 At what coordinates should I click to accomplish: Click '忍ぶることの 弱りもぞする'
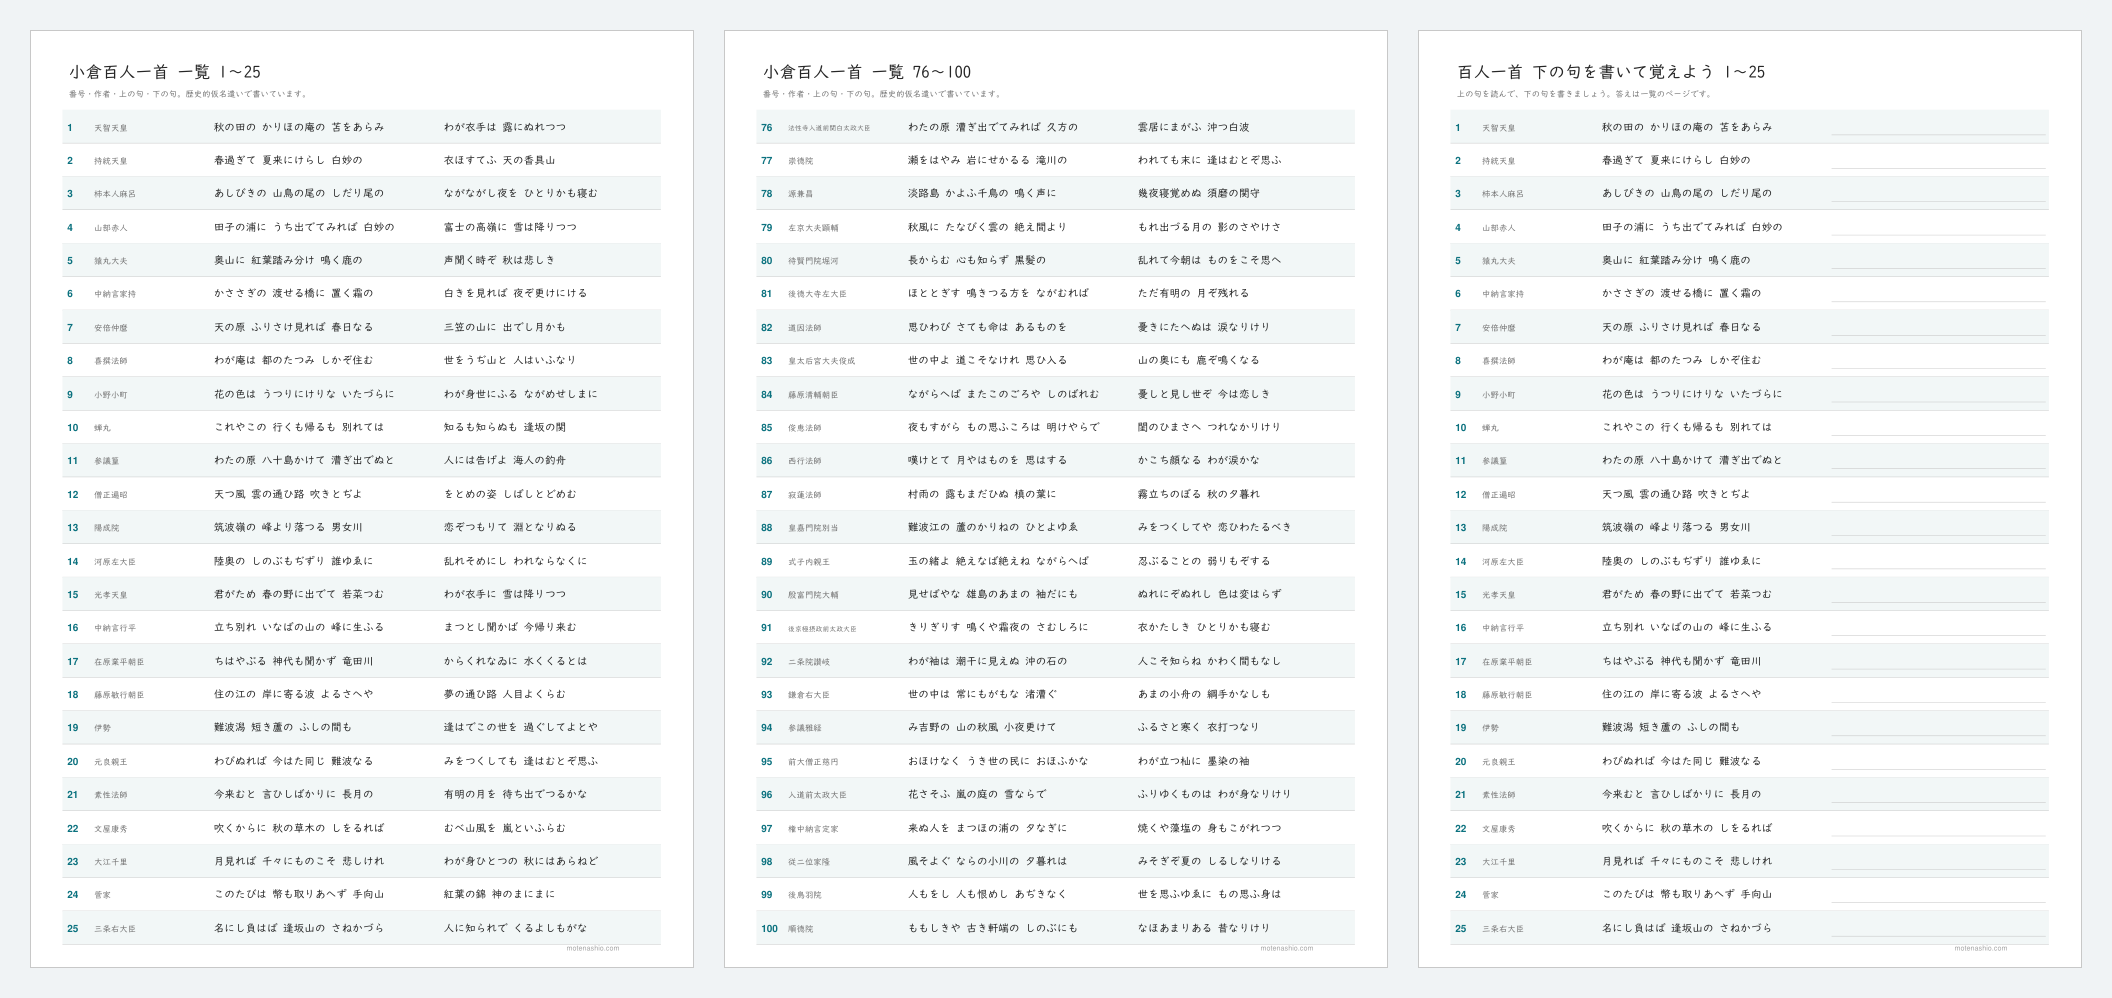[x=1203, y=561]
